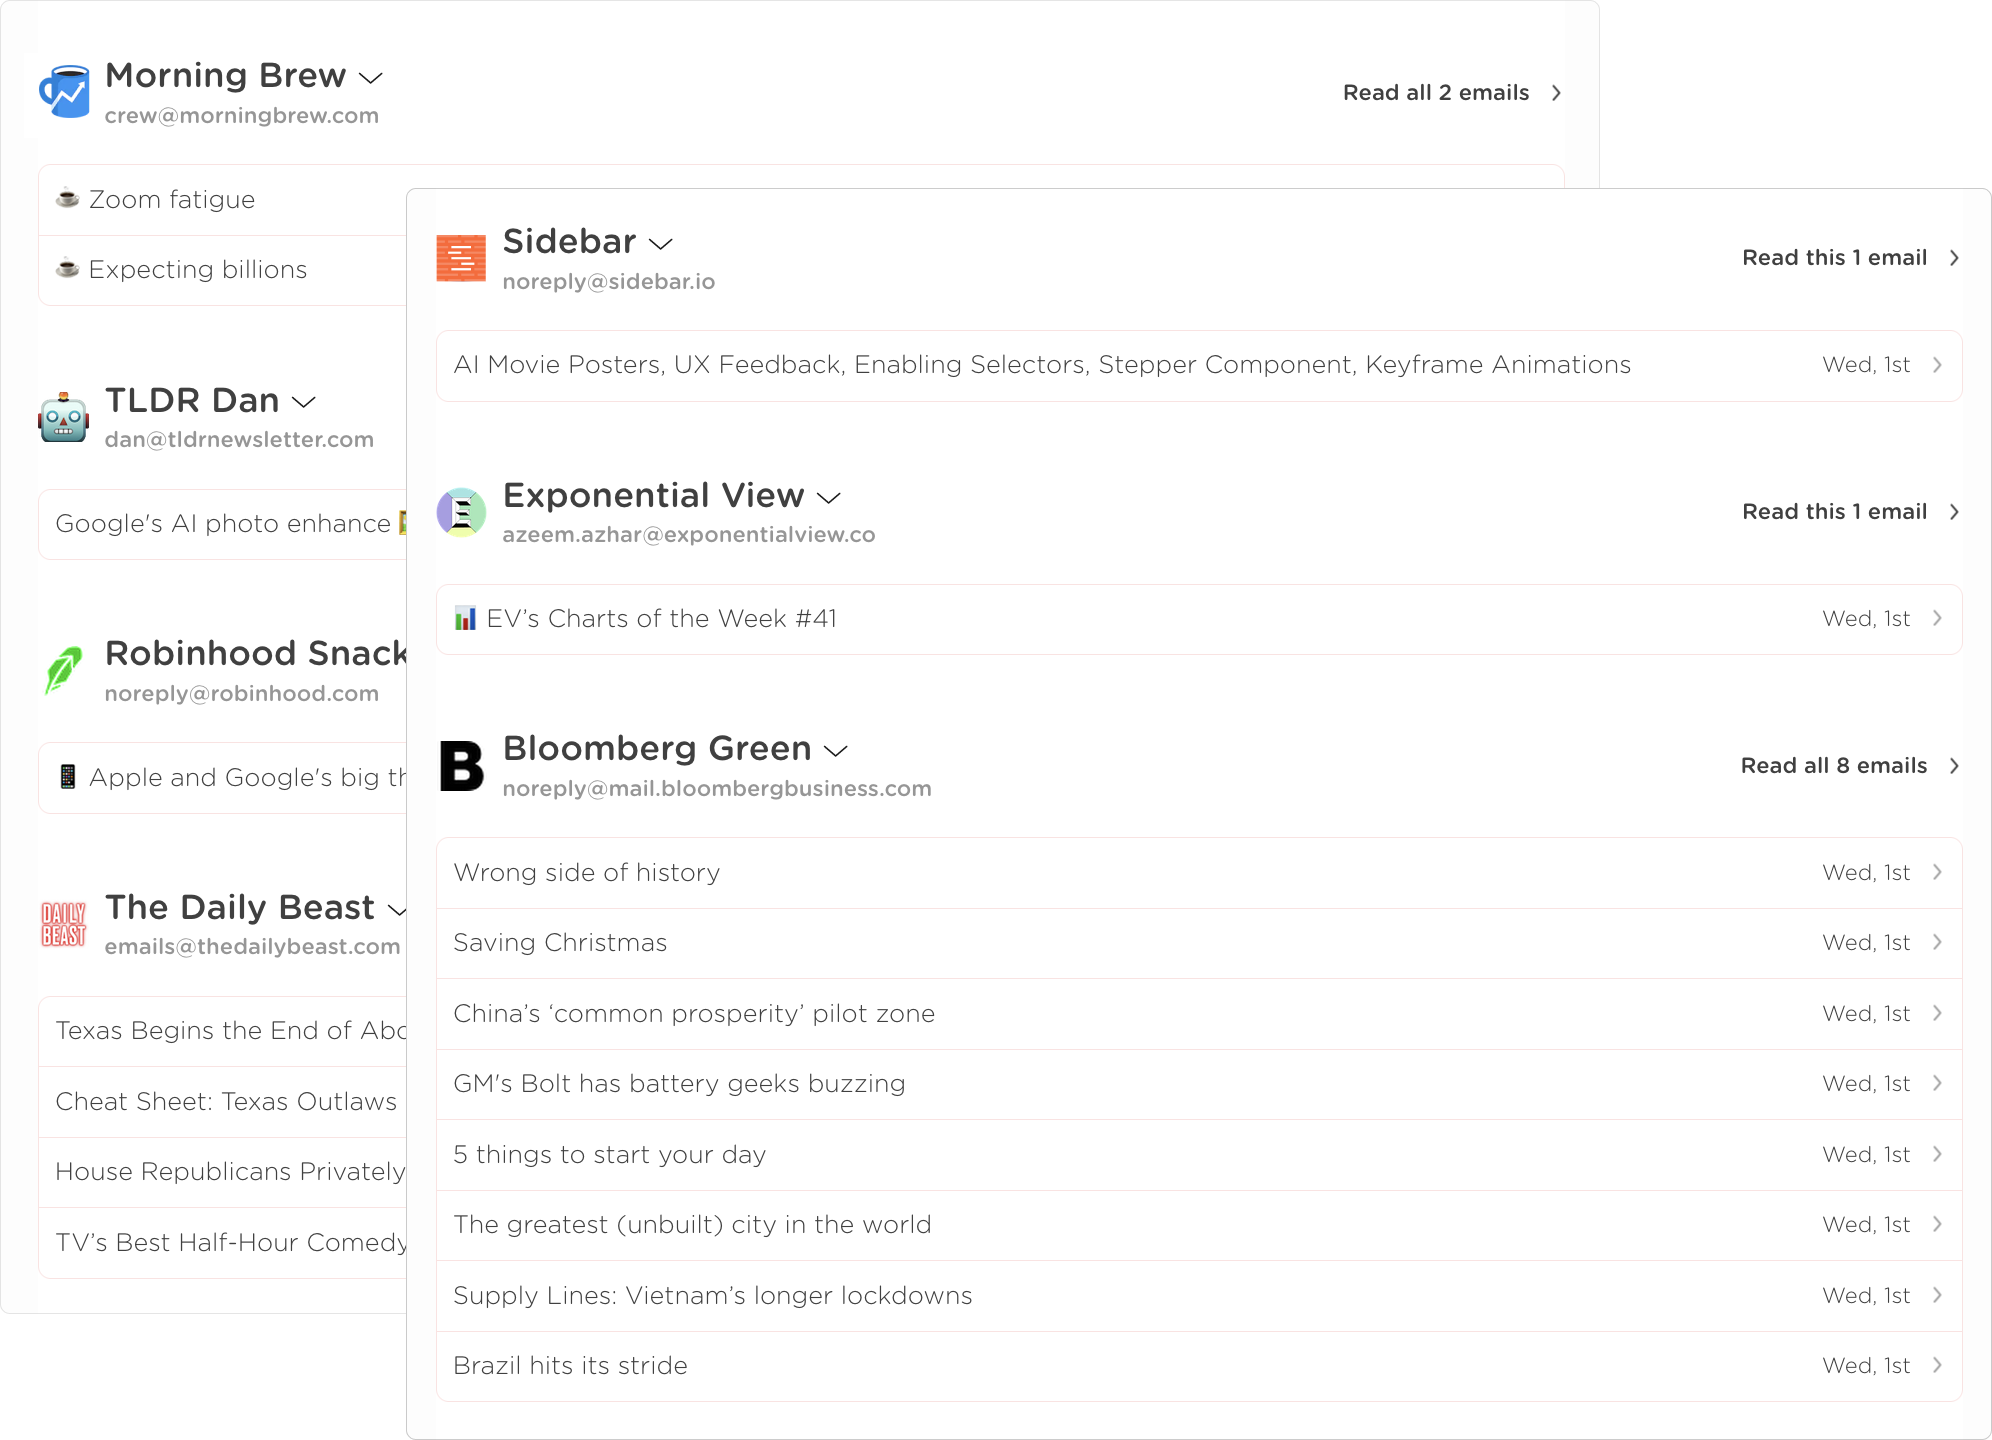Click the Exponential View round logo
The width and height of the screenshot is (1992, 1440).
coord(461,512)
